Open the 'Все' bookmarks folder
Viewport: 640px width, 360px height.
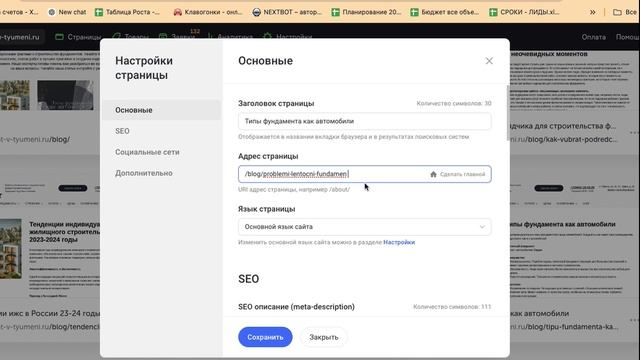[626, 12]
